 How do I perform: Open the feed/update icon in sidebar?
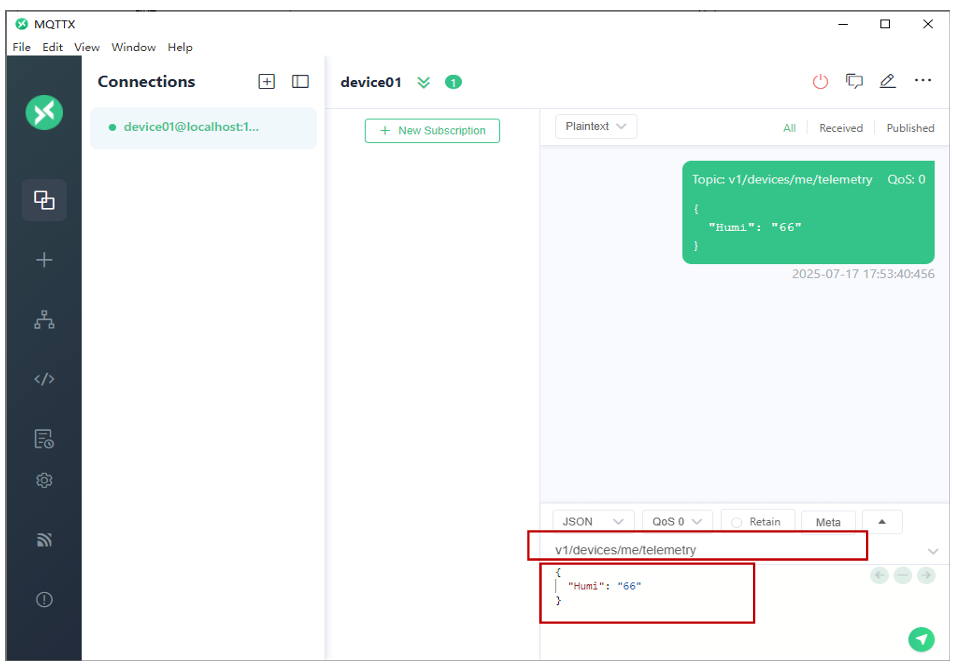point(44,540)
